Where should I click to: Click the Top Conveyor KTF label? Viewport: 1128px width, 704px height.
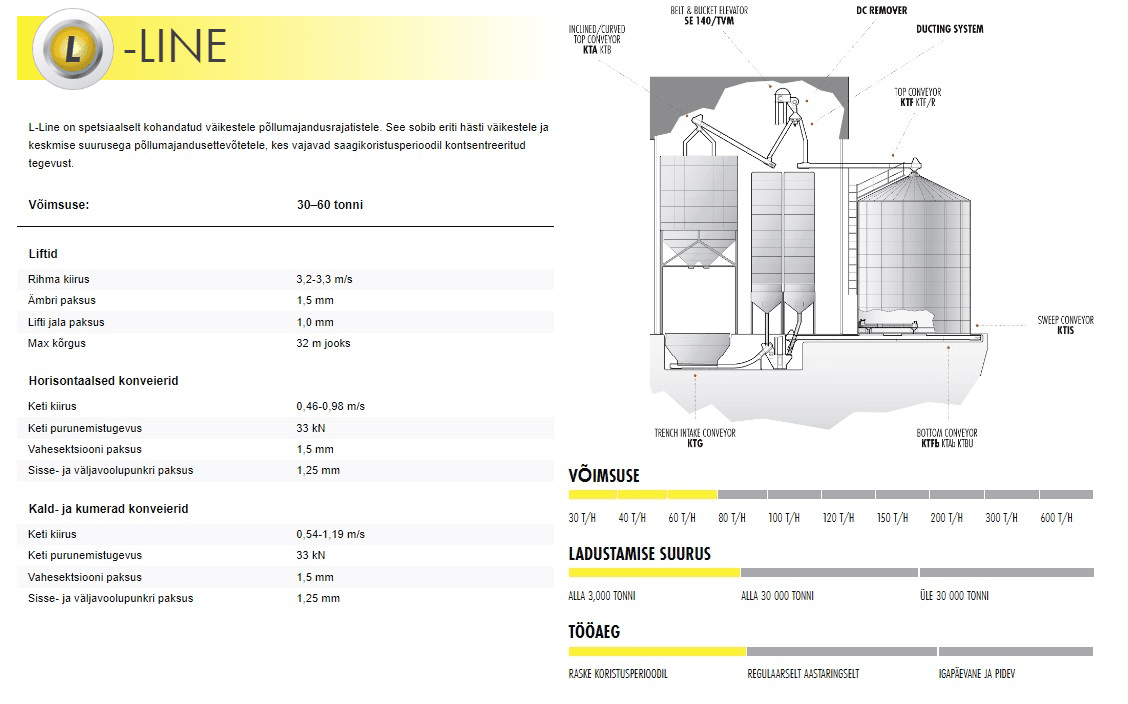(917, 97)
